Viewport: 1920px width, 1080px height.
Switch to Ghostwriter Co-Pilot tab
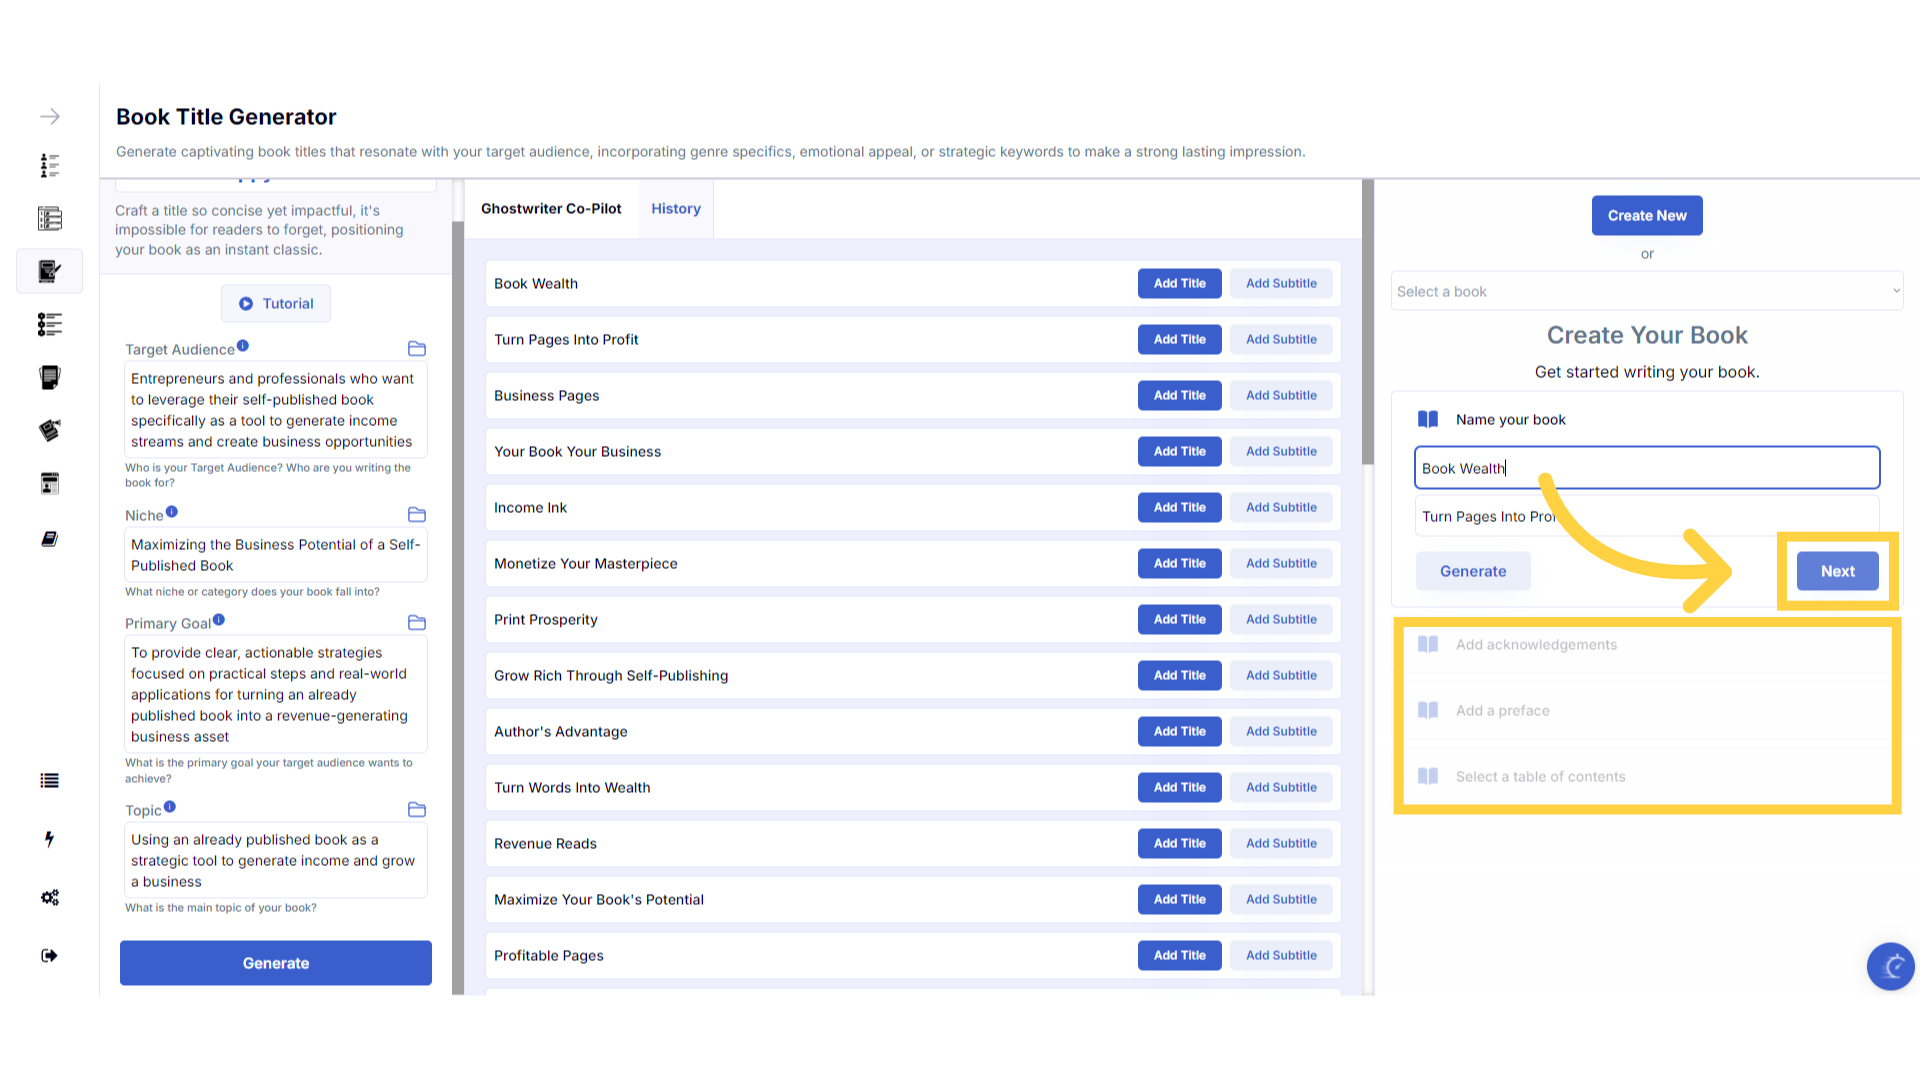[x=551, y=209]
